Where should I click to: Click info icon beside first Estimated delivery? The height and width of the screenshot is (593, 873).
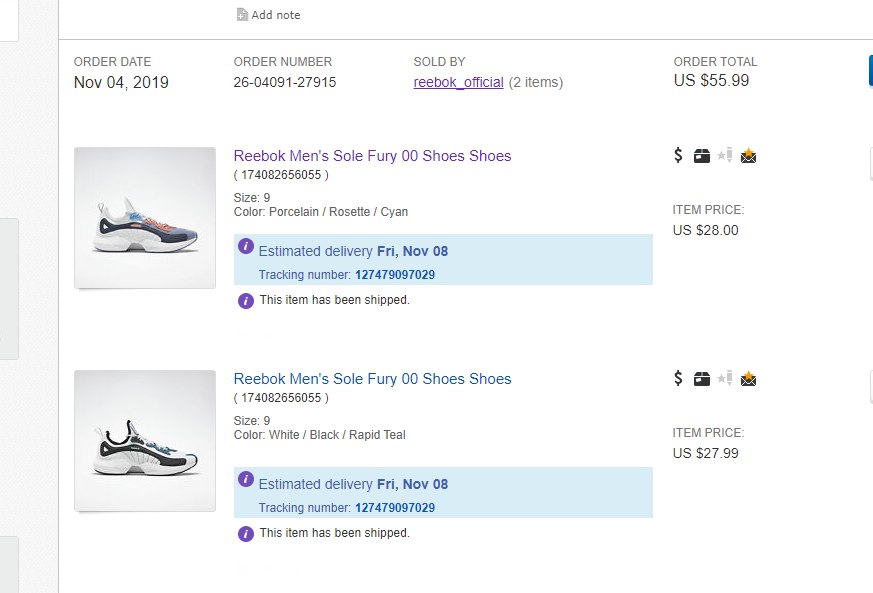click(x=246, y=246)
